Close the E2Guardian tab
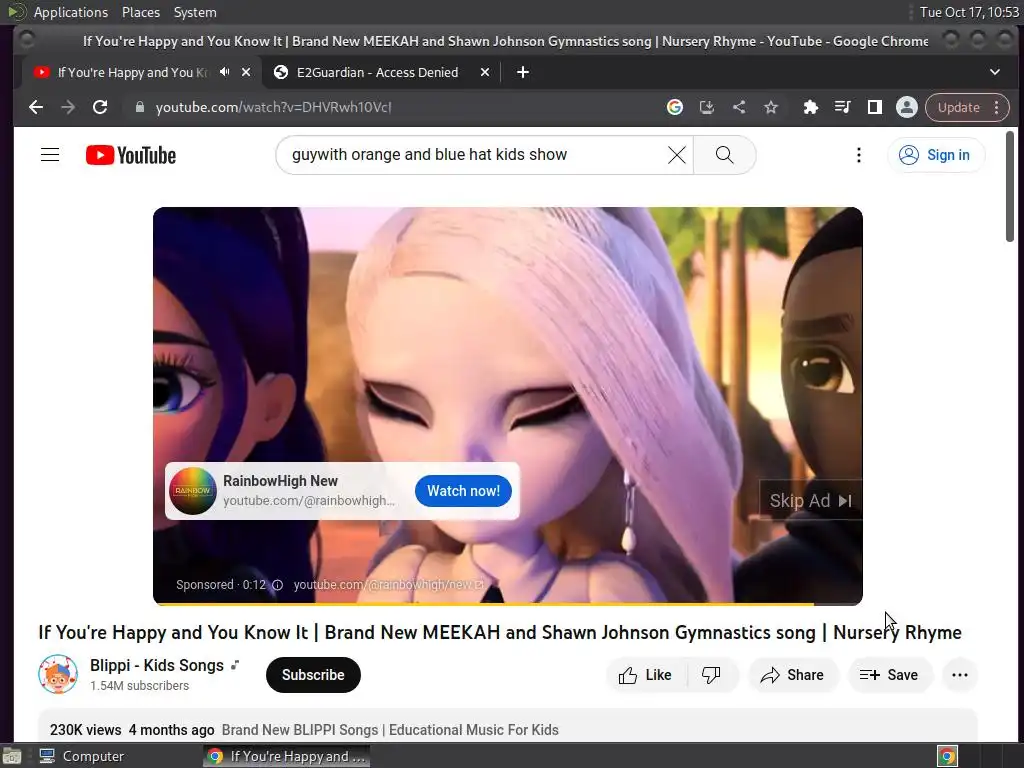This screenshot has height=768, width=1024. pos(485,72)
